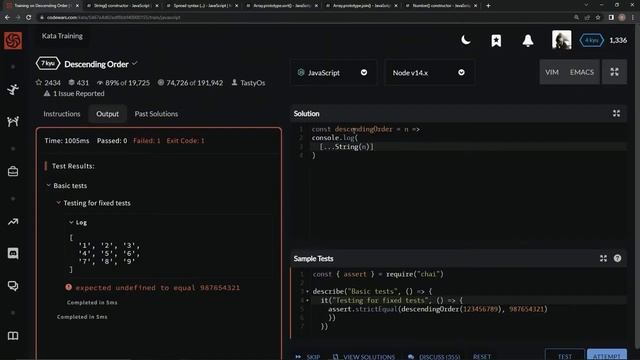Switch to the Instructions tab
640x360 pixels.
(62, 114)
